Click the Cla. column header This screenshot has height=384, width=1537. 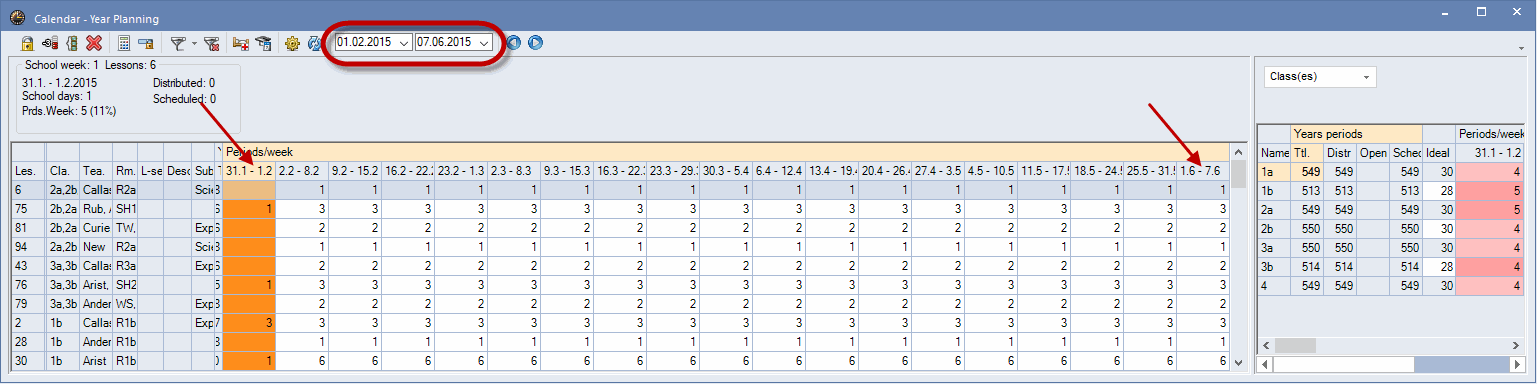62,170
